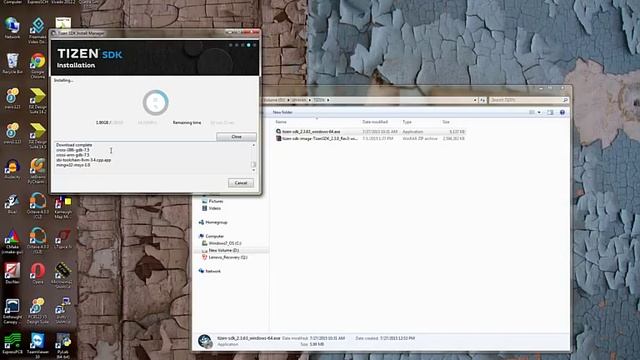
Task: Open Octave 4.0.0 GUI desktop shortcut
Action: click(38, 241)
